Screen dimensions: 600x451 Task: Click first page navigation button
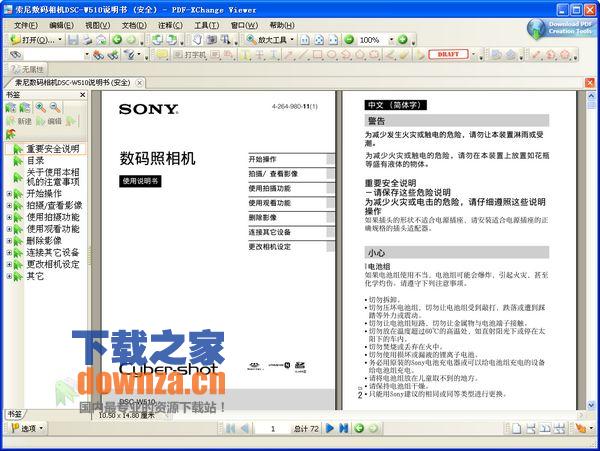pos(231,429)
